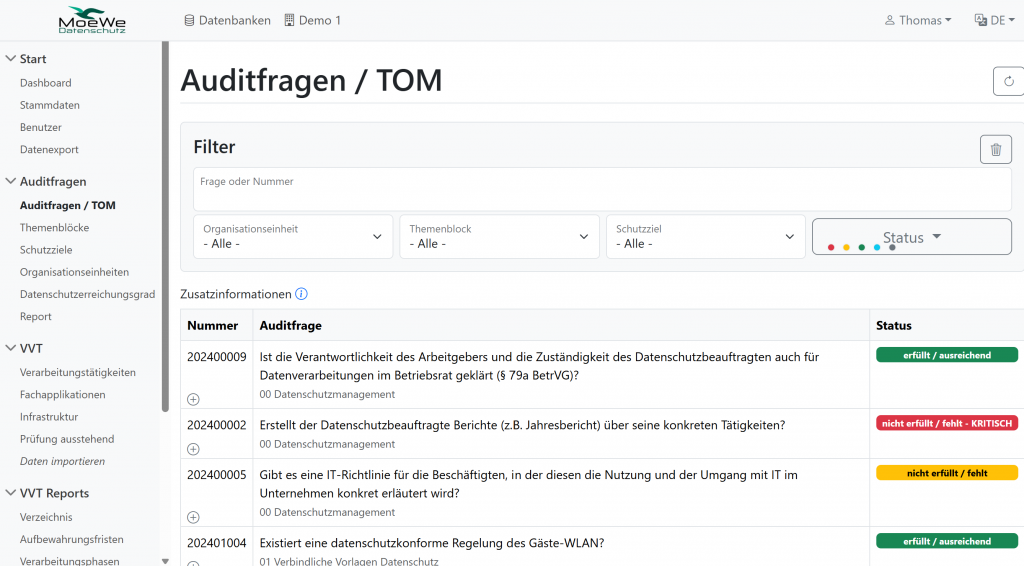Open the Organisationseinheit dropdown
The height and width of the screenshot is (566, 1024).
point(293,237)
